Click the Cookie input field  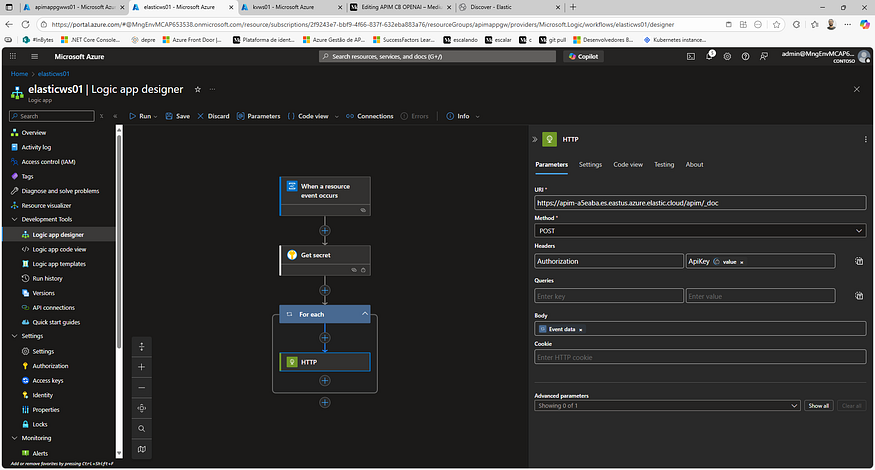click(x=700, y=357)
